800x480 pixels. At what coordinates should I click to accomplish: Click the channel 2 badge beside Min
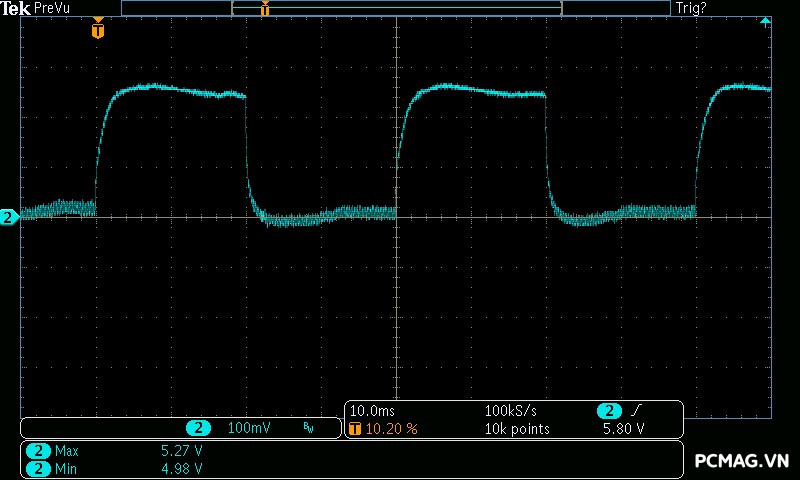[x=37, y=468]
